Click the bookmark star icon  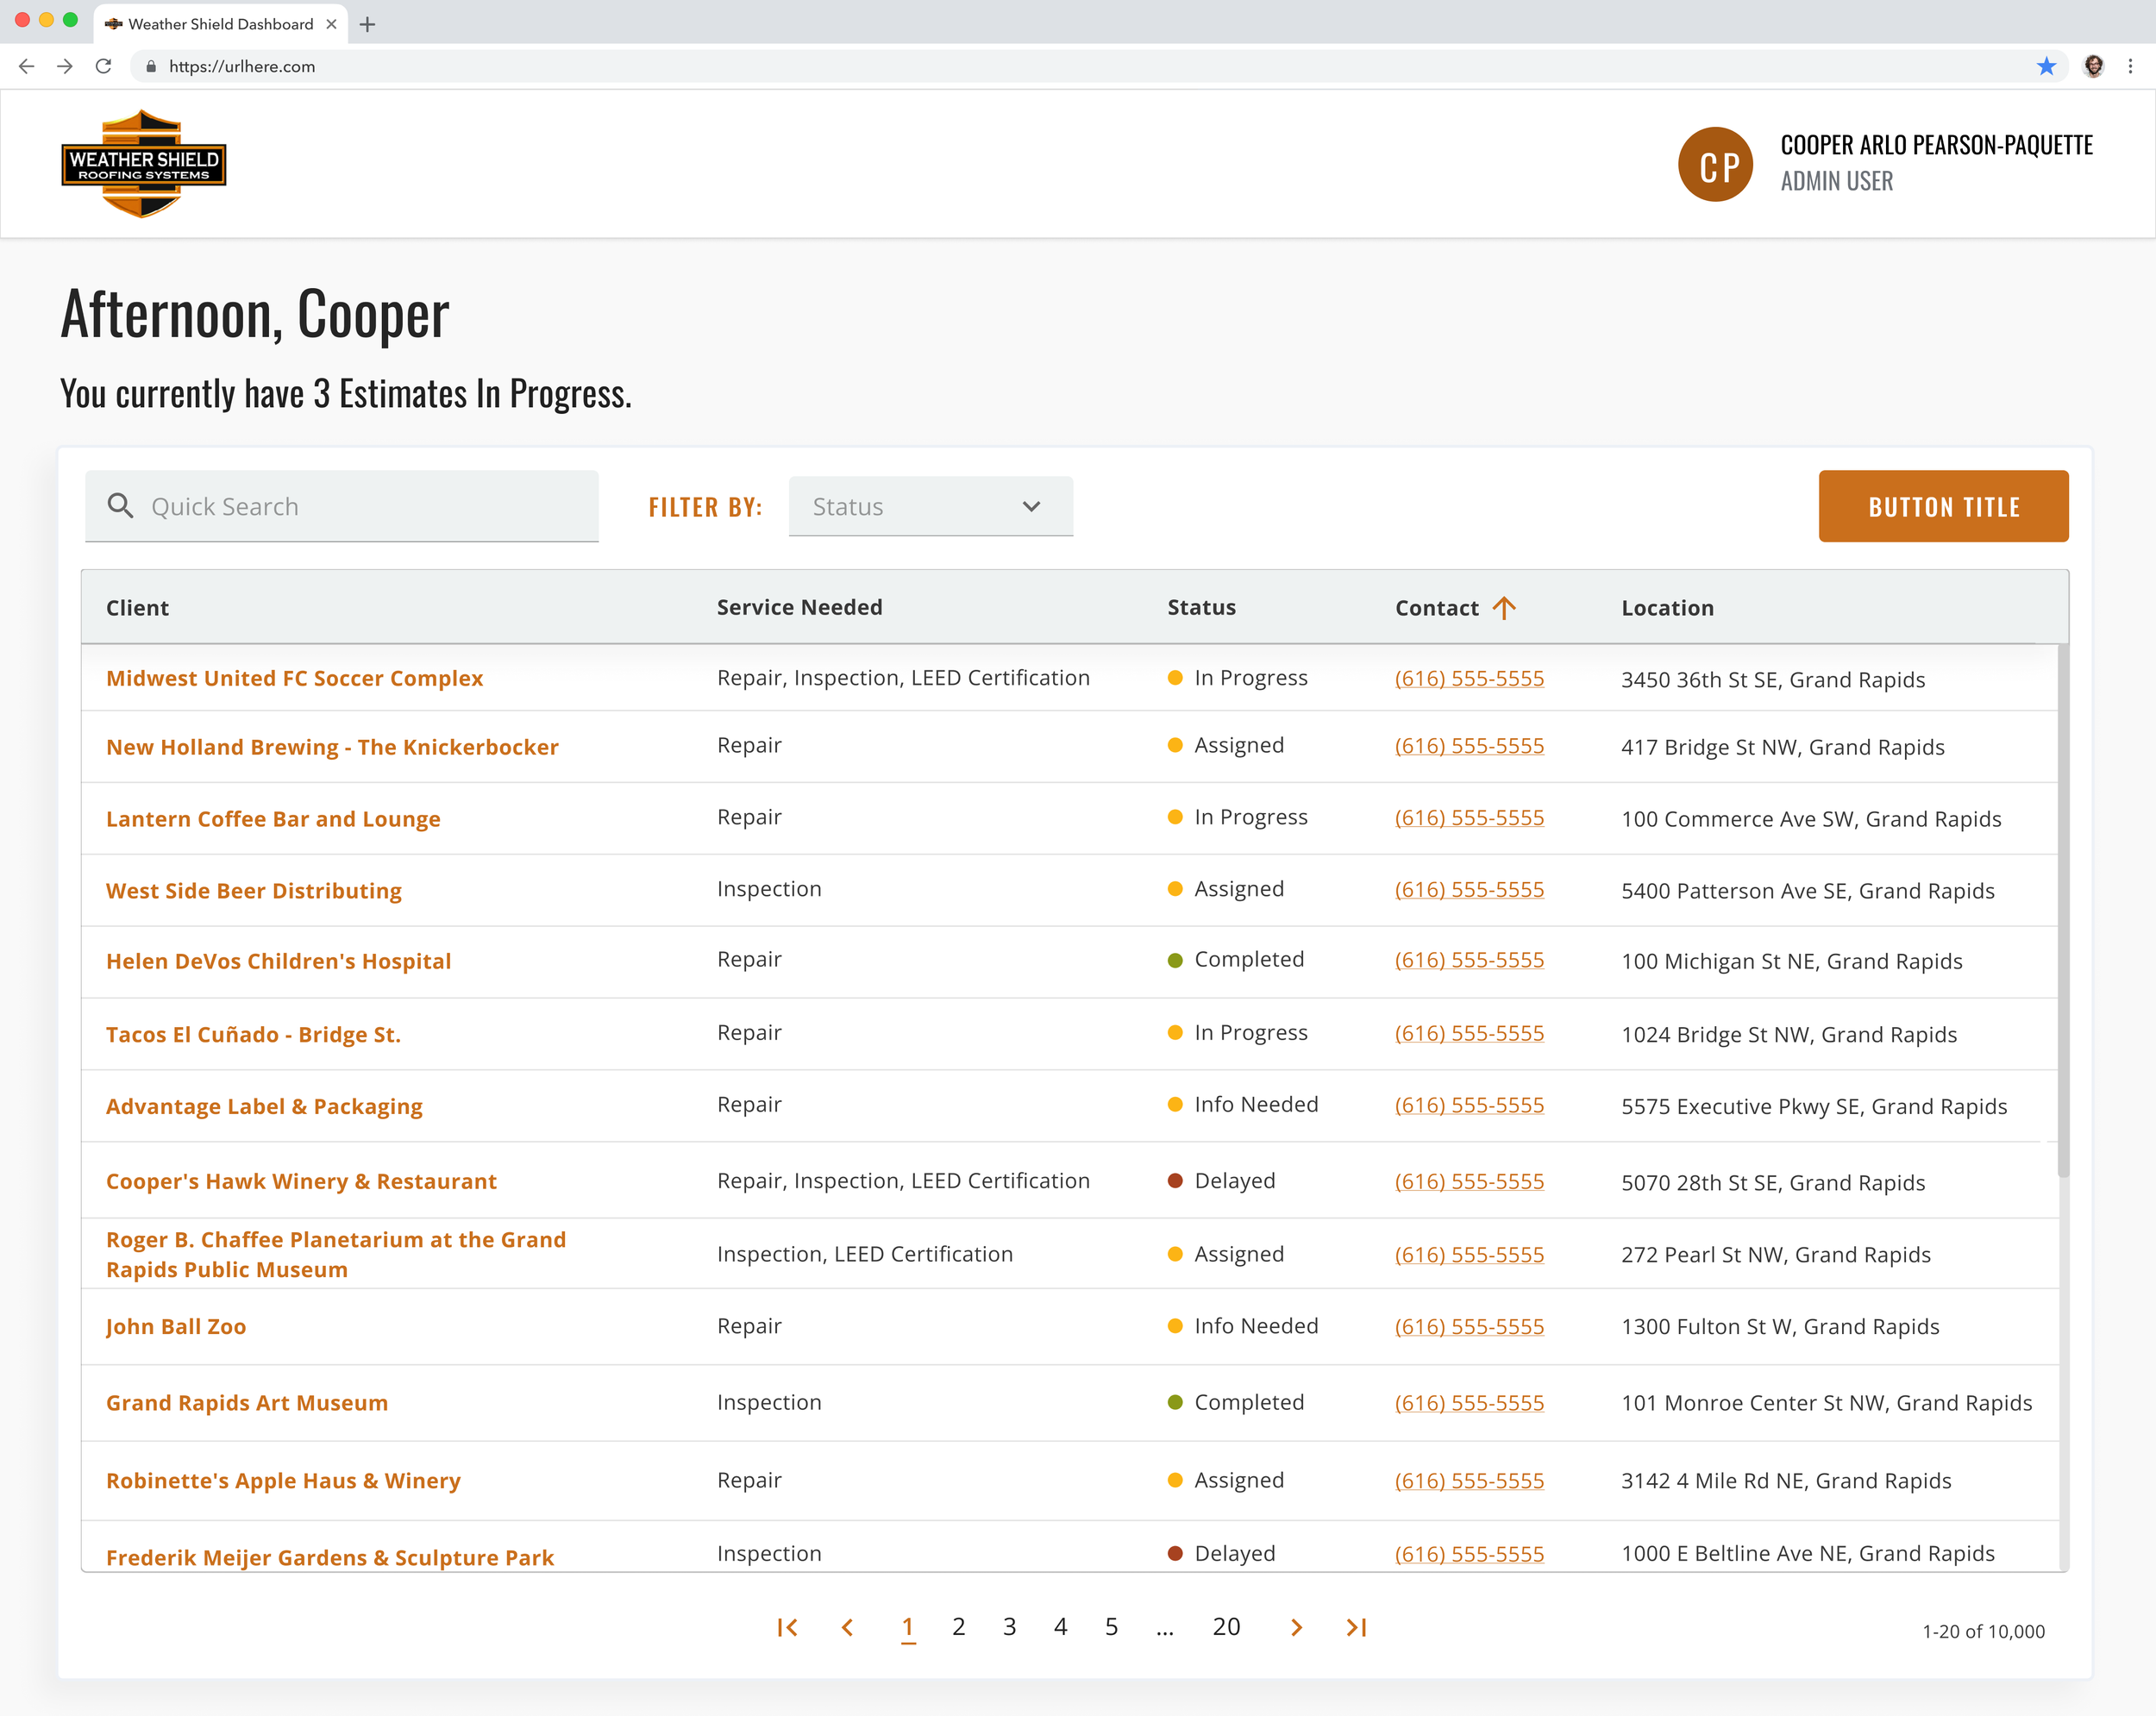coord(2046,66)
